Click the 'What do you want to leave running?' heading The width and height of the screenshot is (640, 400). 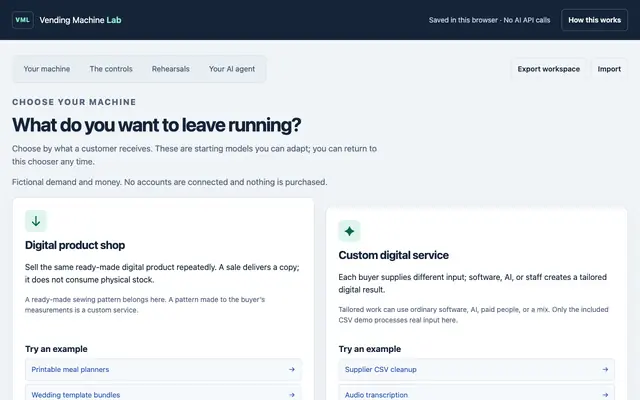pos(156,125)
